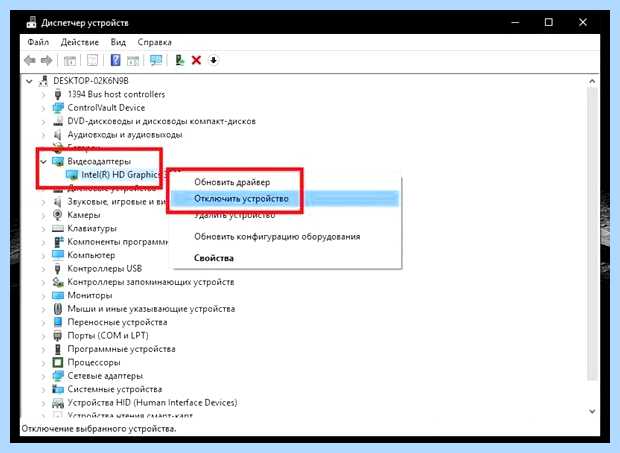Click the scrollbar down arrow

click(x=592, y=411)
